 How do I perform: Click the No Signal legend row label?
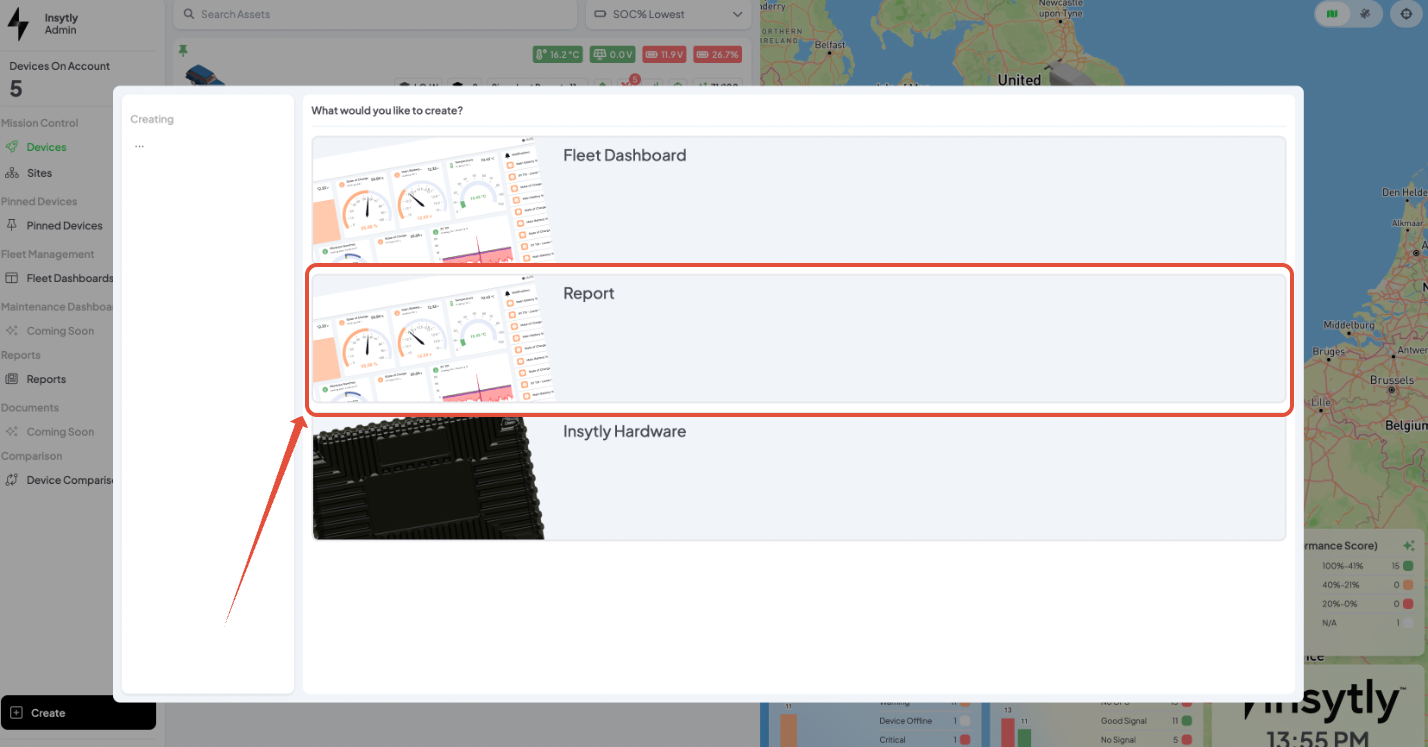[1120, 740]
